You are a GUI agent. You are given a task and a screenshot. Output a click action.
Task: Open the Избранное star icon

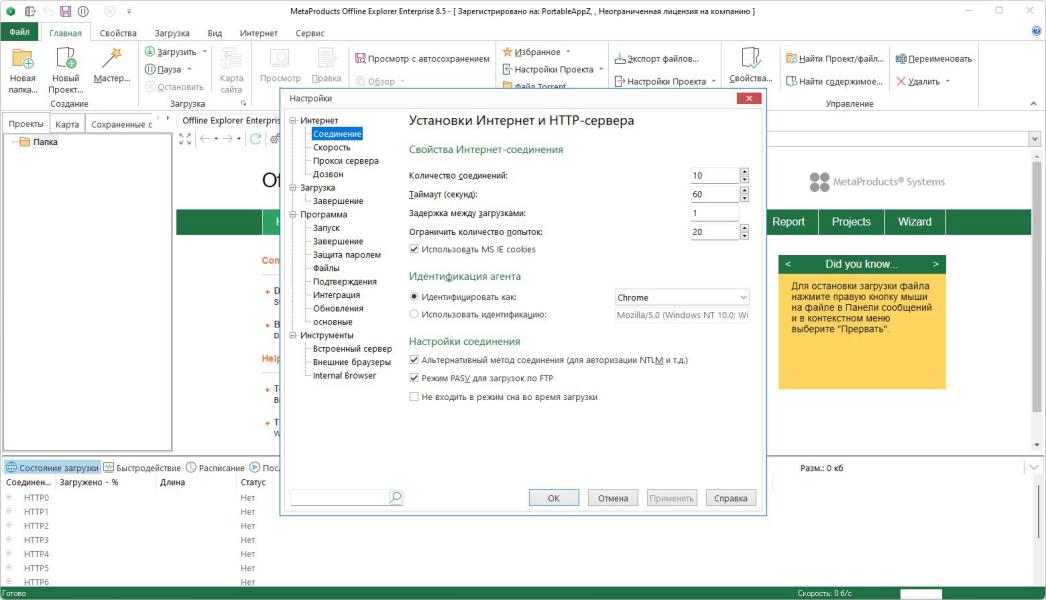click(507, 51)
